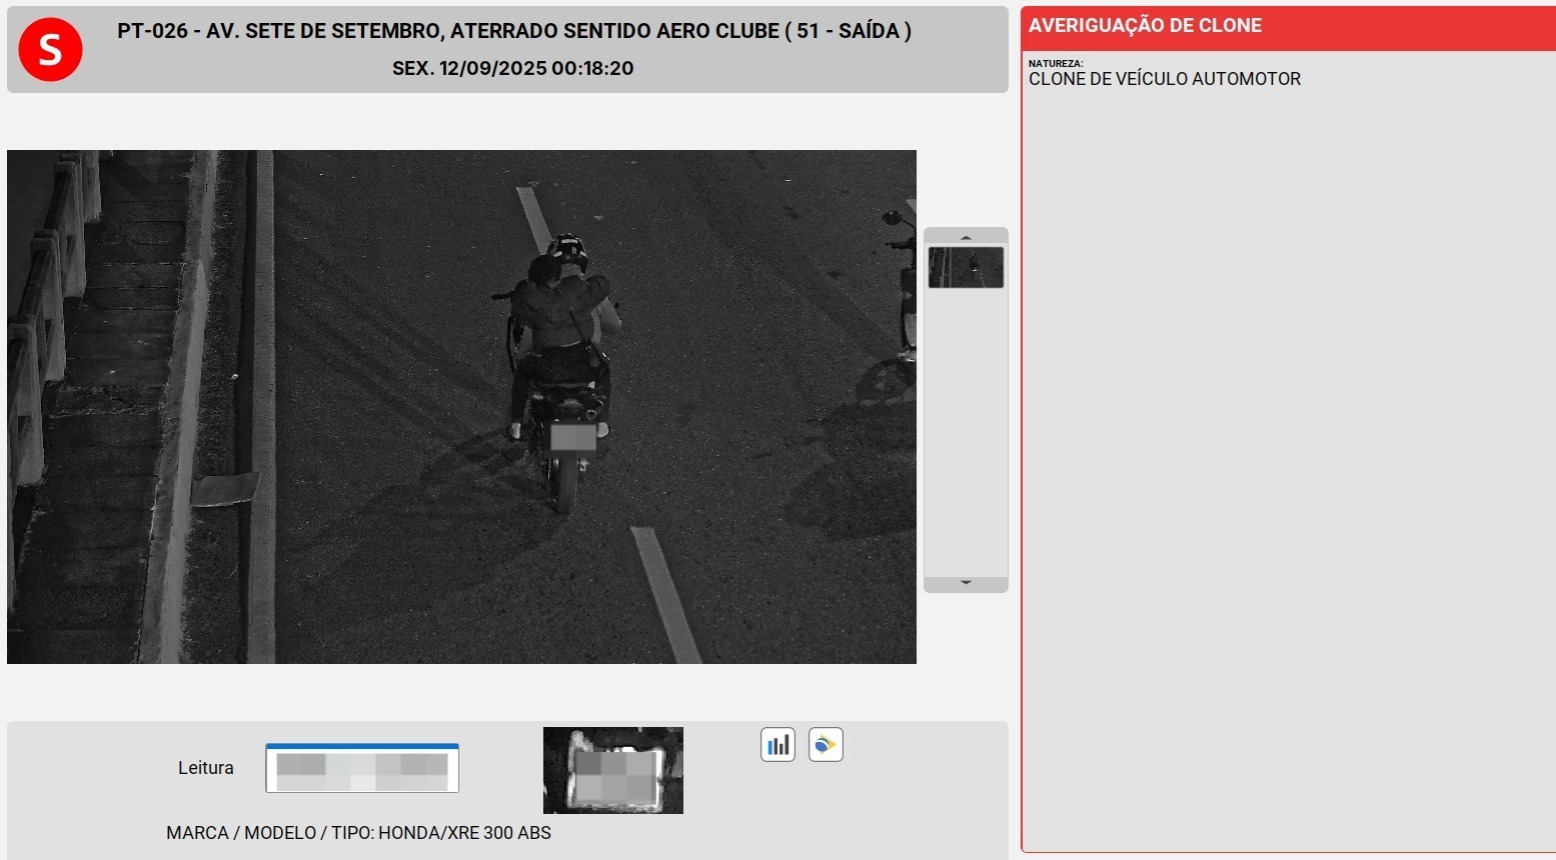Click the red S status icon
This screenshot has height=860, width=1556.
click(x=50, y=49)
